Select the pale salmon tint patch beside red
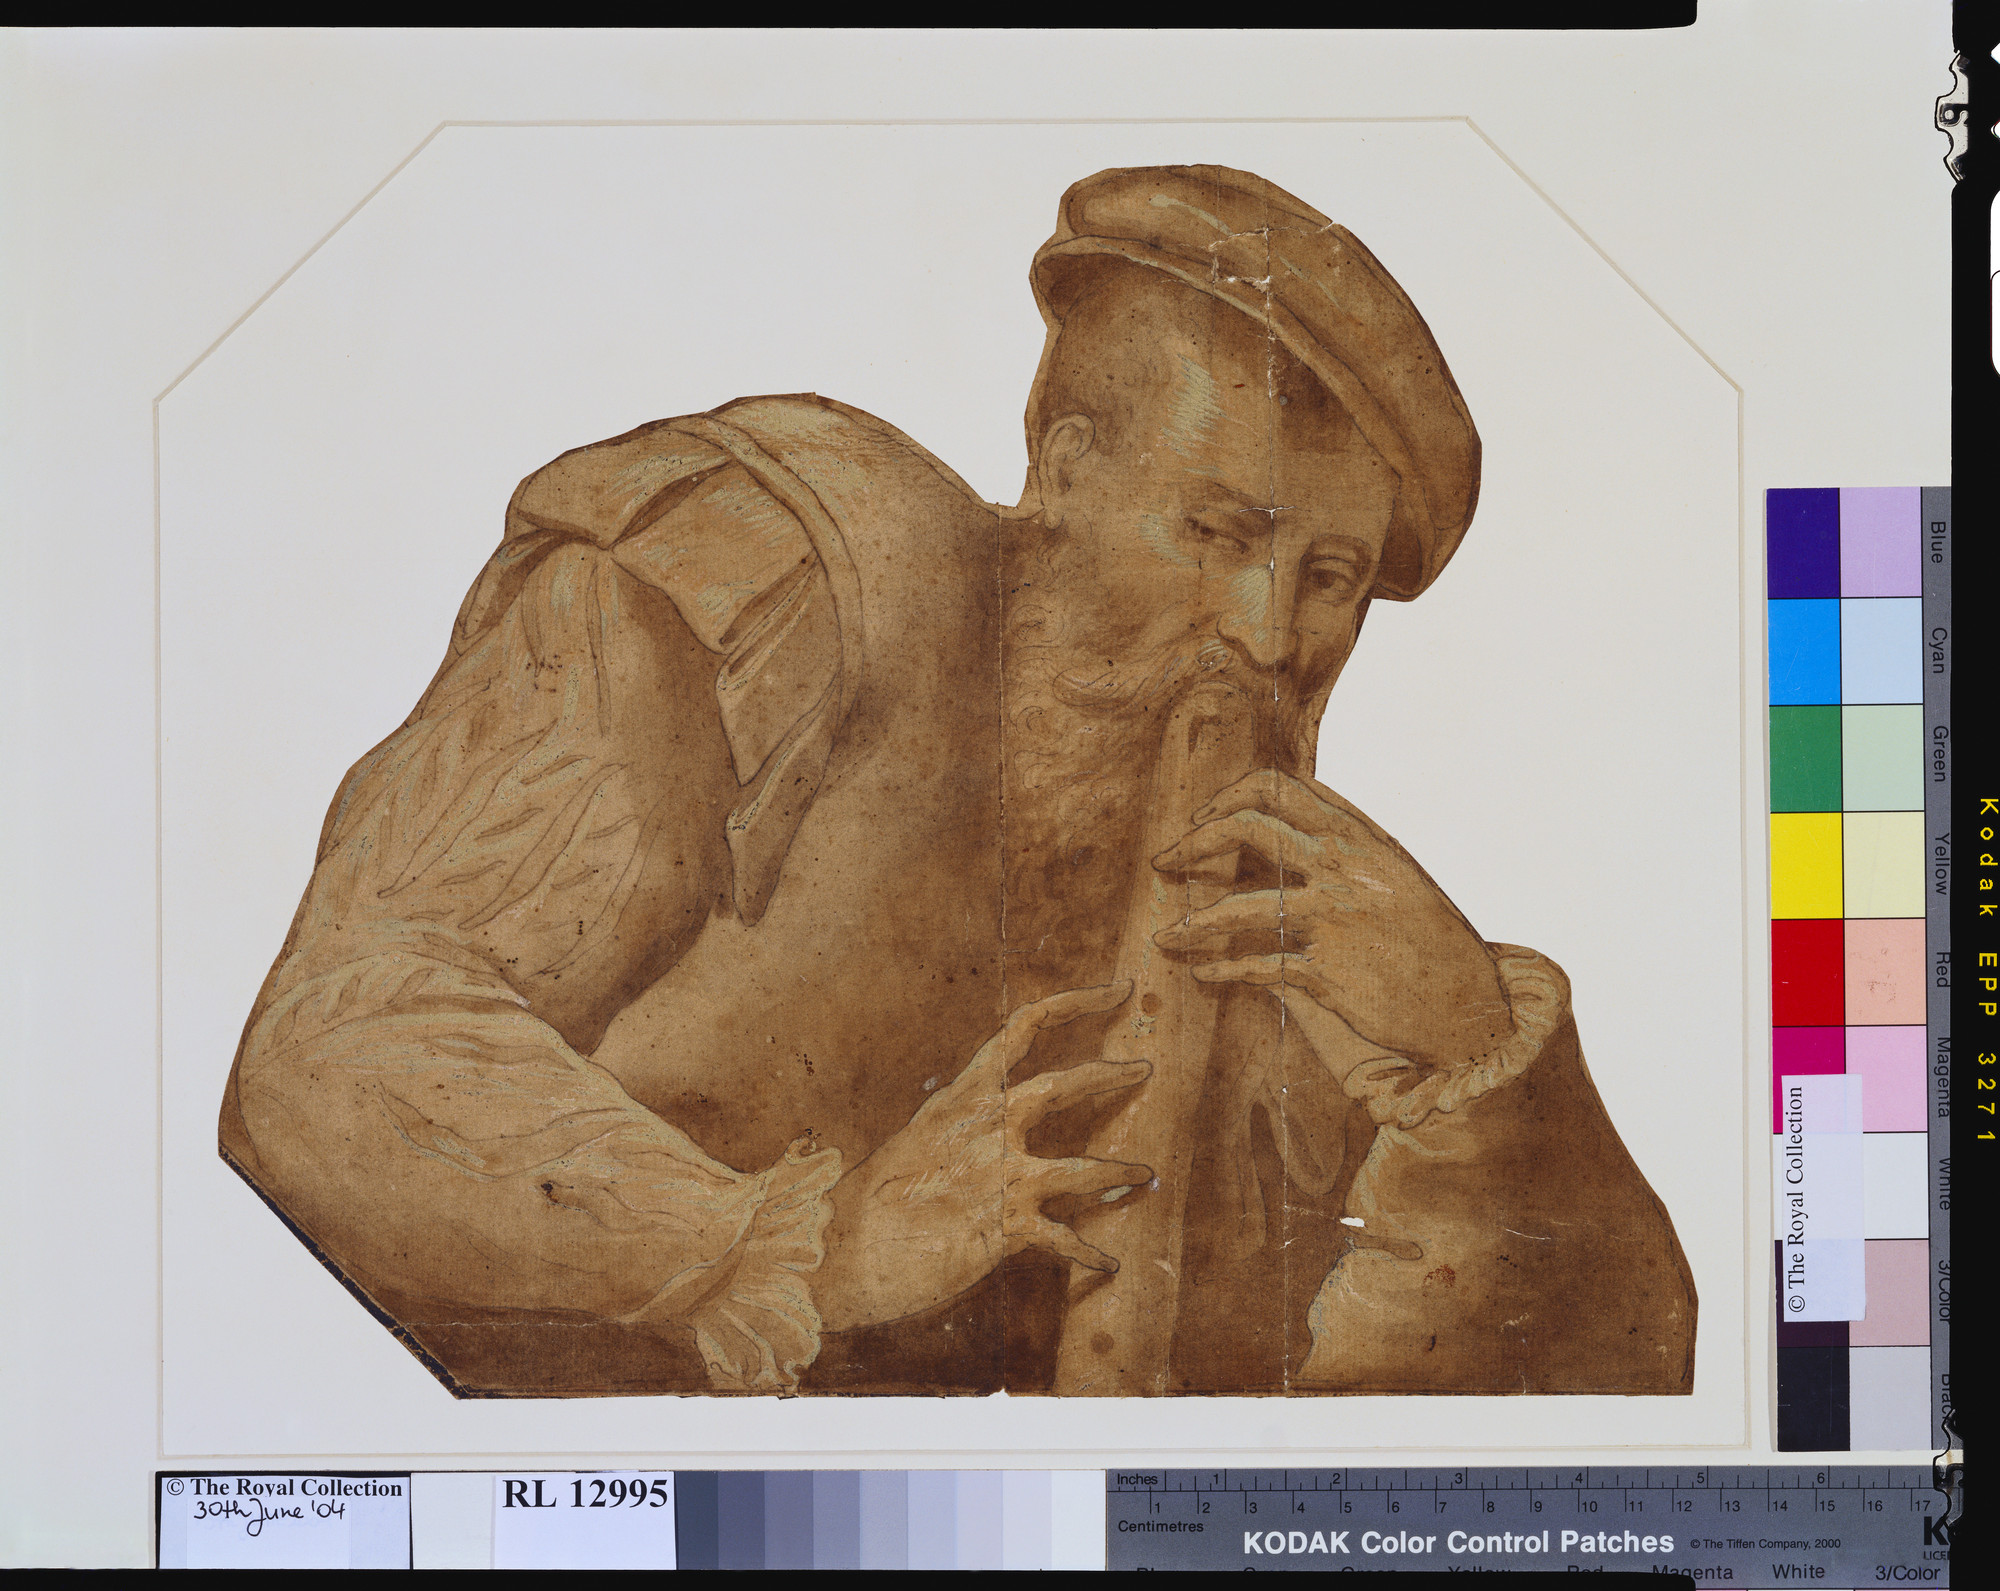Viewport: 2000px width, 1591px height. (x=1885, y=972)
